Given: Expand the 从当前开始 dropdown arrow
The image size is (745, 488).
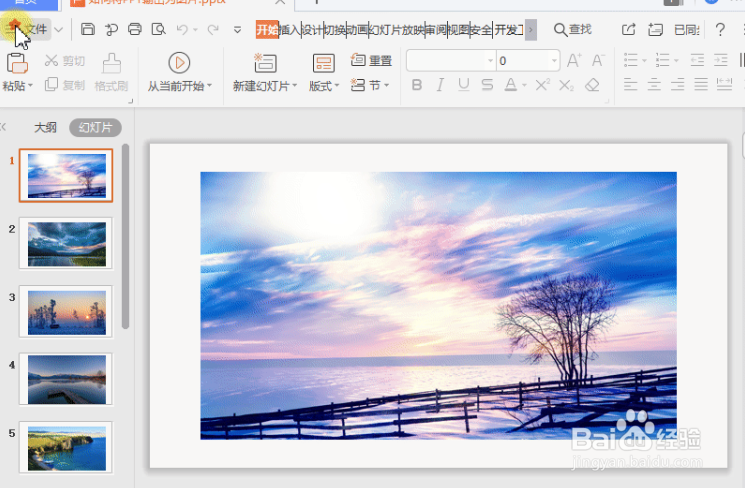Looking at the screenshot, I should pos(210,86).
